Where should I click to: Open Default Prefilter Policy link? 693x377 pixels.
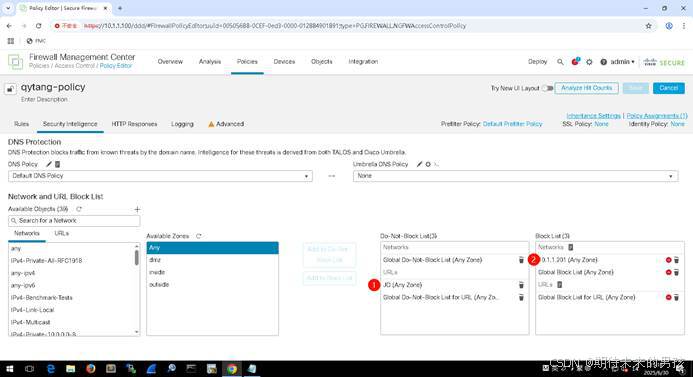[512, 124]
